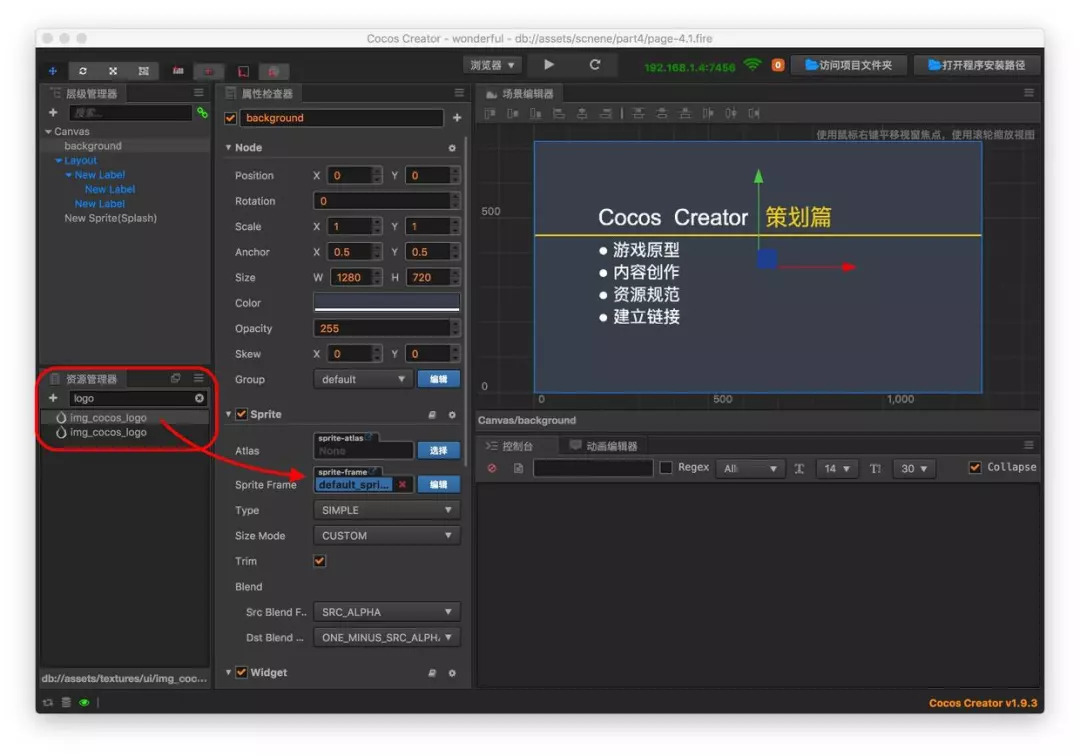Screen dimensions: 1080x756
Task: Open the Color swatch in Node properties
Action: tap(386, 302)
